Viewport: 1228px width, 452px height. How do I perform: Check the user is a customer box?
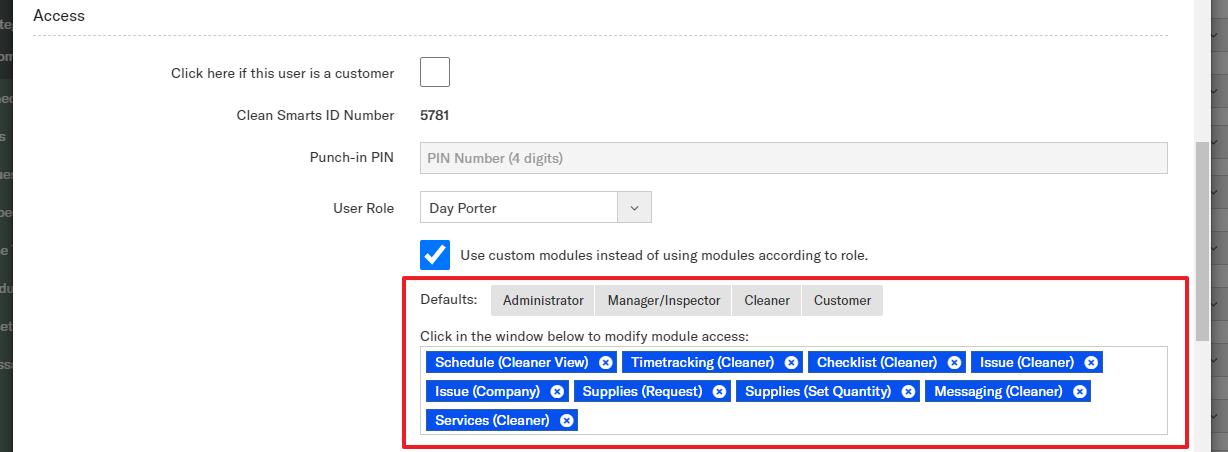click(x=435, y=73)
